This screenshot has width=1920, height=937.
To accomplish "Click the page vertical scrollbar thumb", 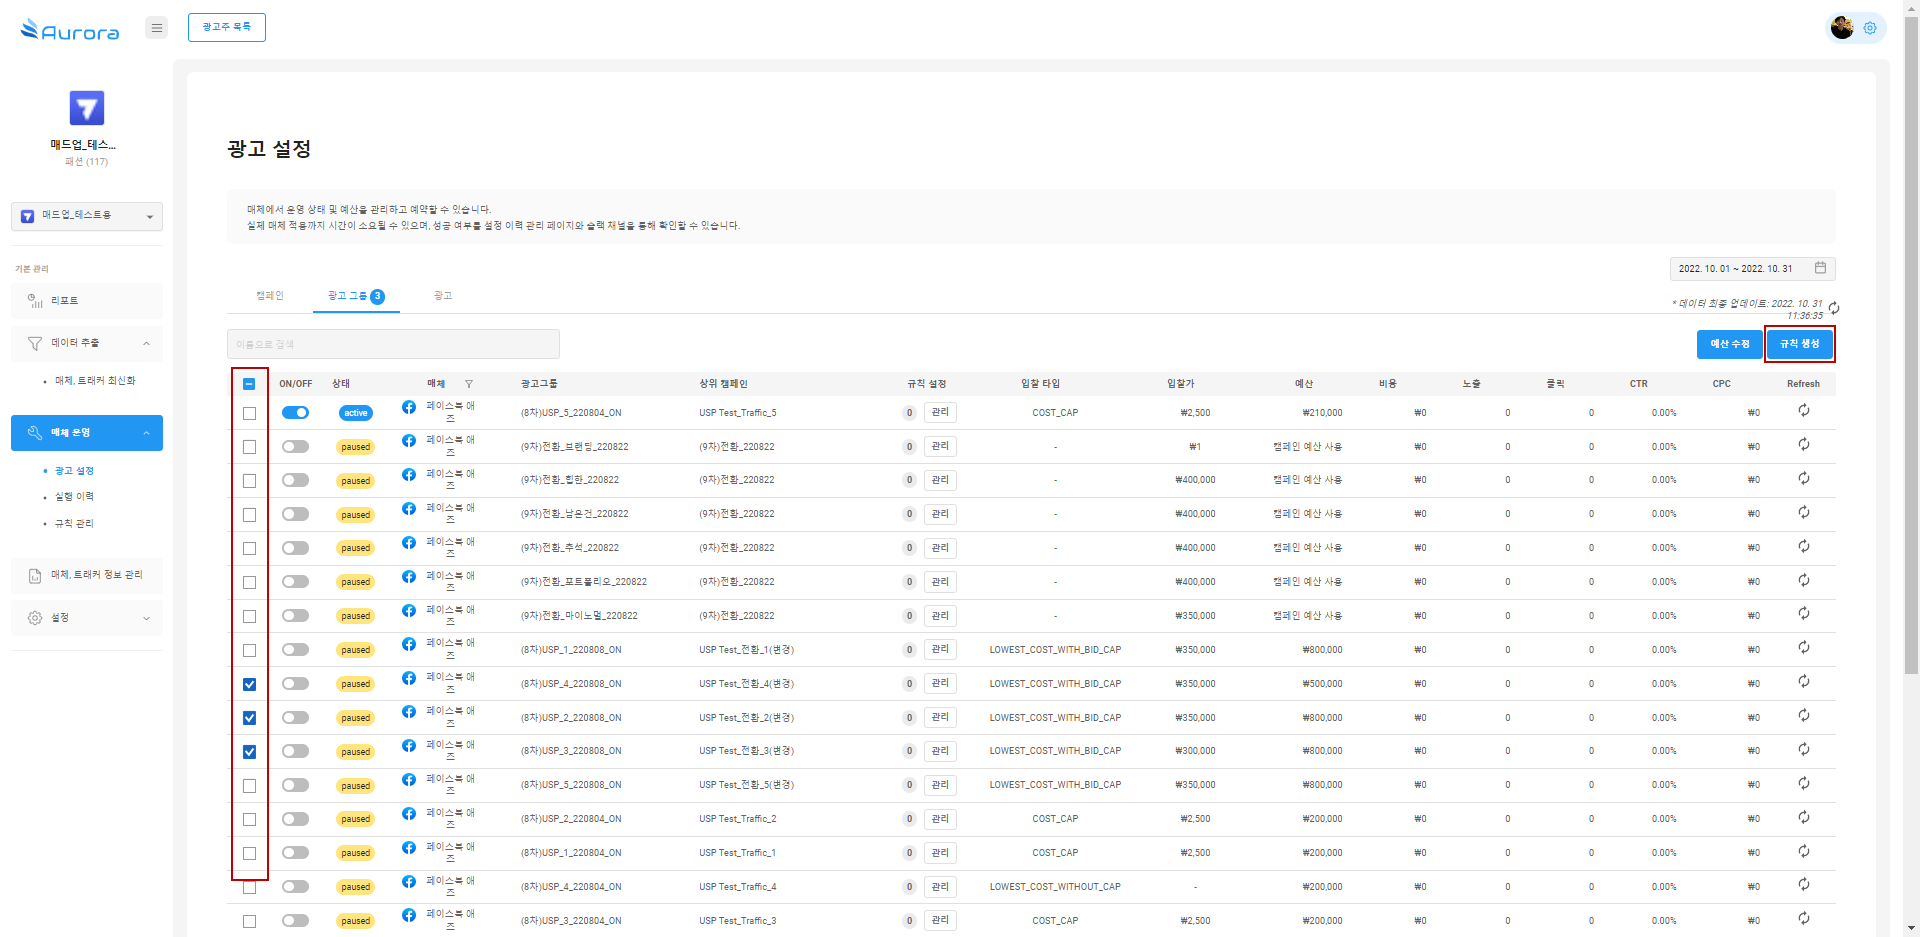I will (1911, 340).
